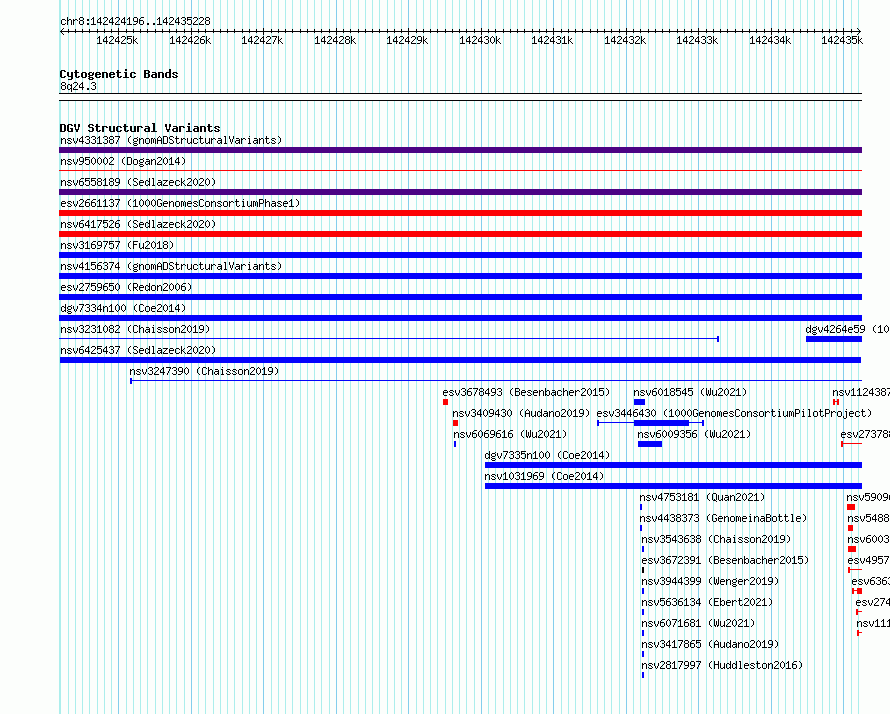Open variant nsv2817997 (Huddleston2016)
Screen dimensions: 890x714
click(x=722, y=665)
